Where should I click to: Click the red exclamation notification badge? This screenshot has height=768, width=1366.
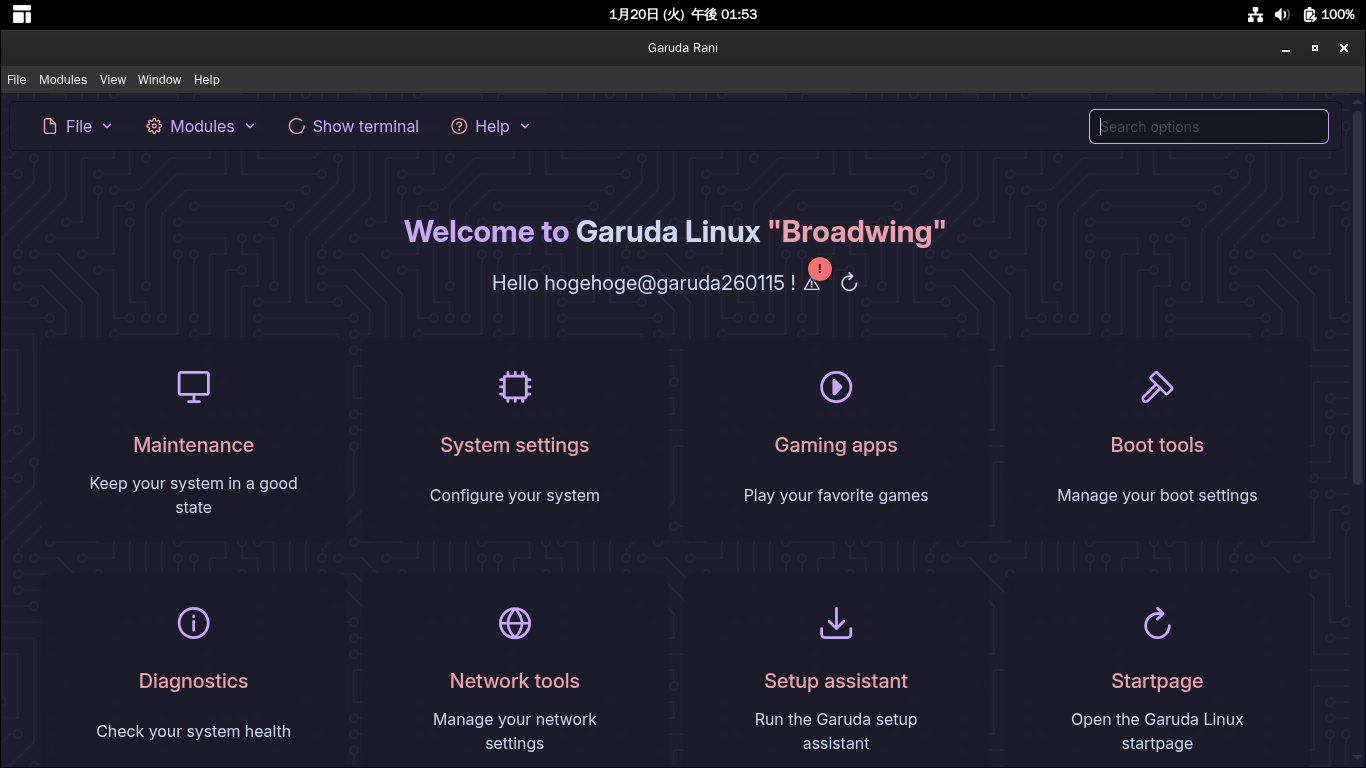820,269
